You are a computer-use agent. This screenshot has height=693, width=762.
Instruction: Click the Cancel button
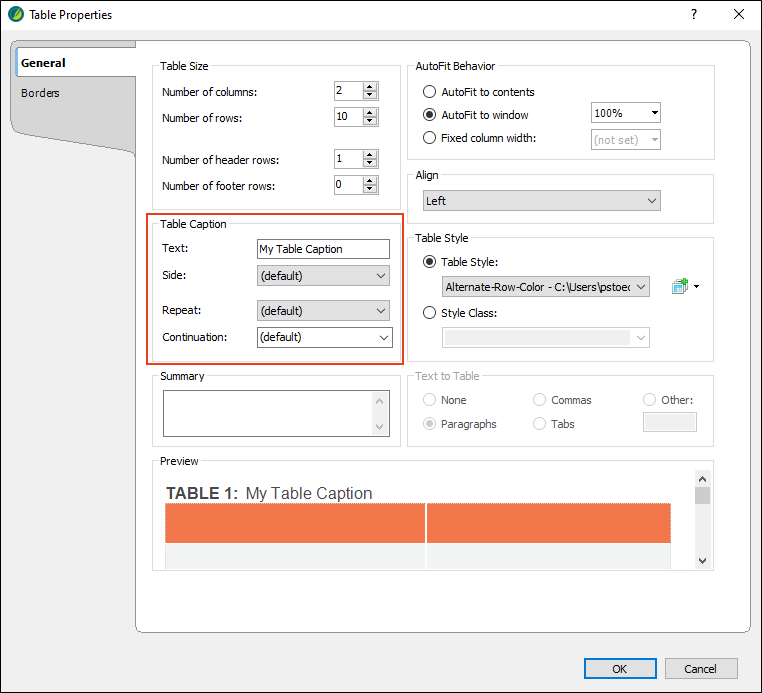point(701,669)
